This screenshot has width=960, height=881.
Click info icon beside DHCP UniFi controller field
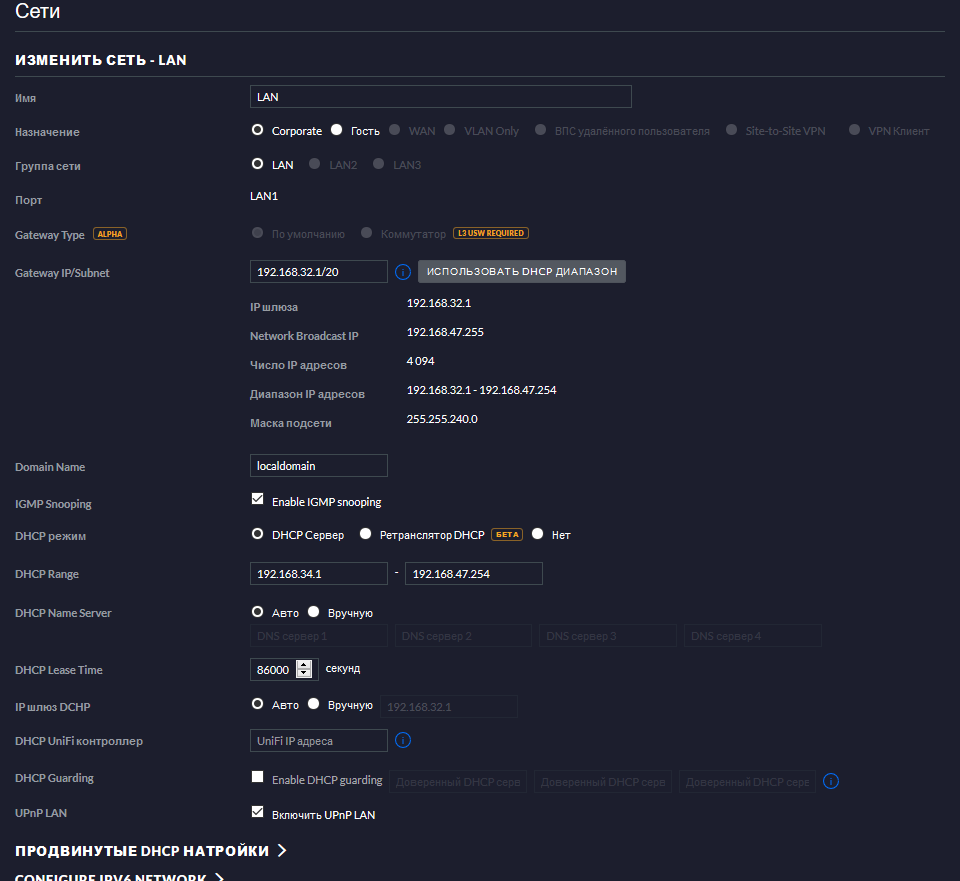pyautogui.click(x=403, y=741)
